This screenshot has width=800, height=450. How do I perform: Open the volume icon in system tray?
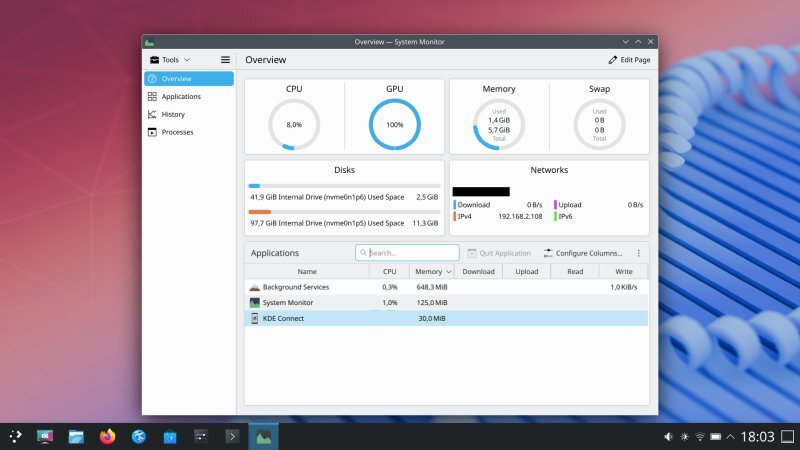(x=668, y=437)
